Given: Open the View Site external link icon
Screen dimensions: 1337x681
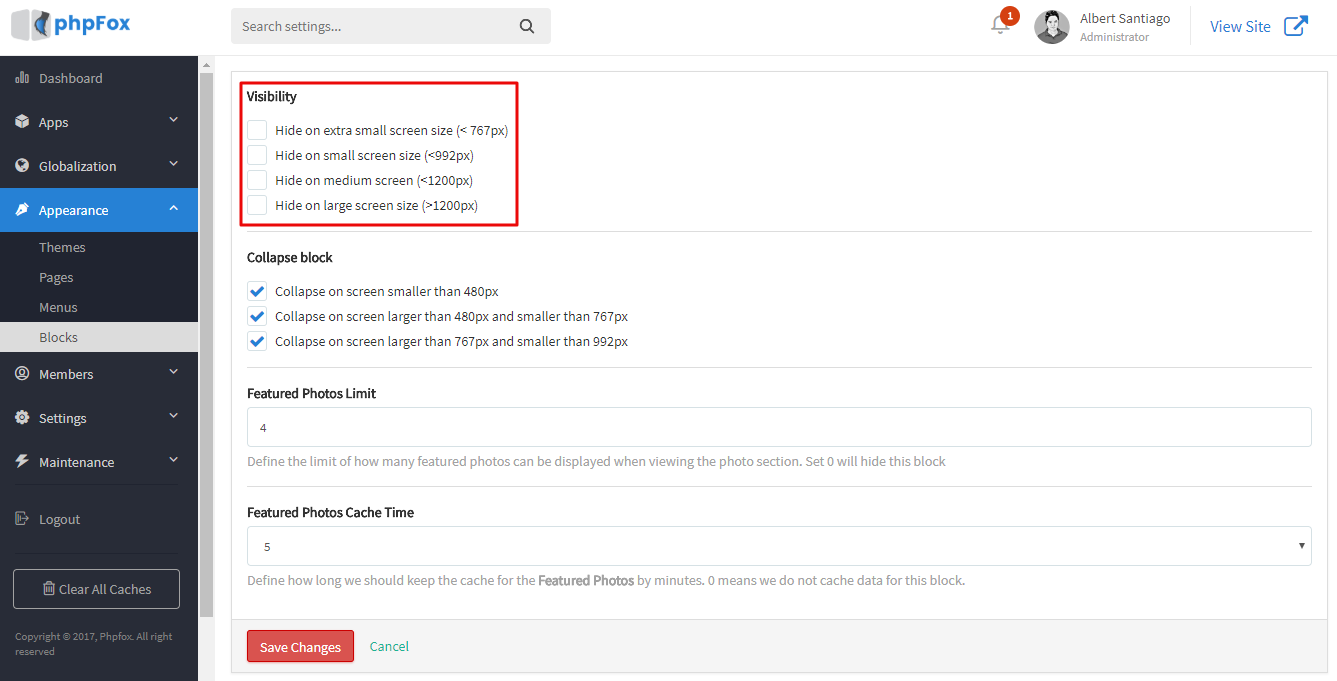Looking at the screenshot, I should (1295, 27).
